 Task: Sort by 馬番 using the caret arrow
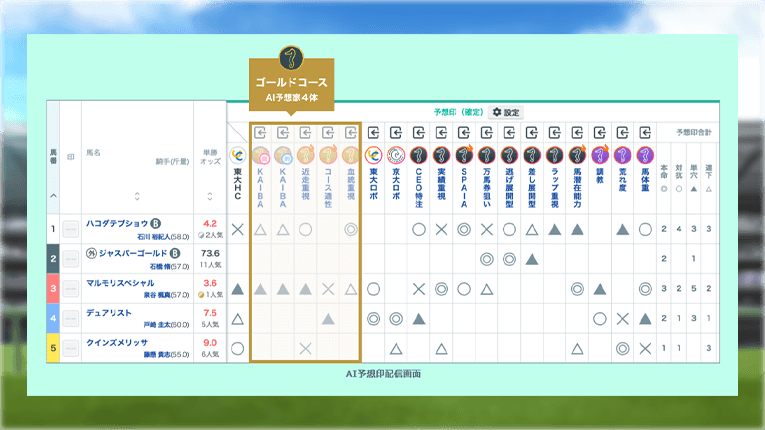(x=53, y=196)
